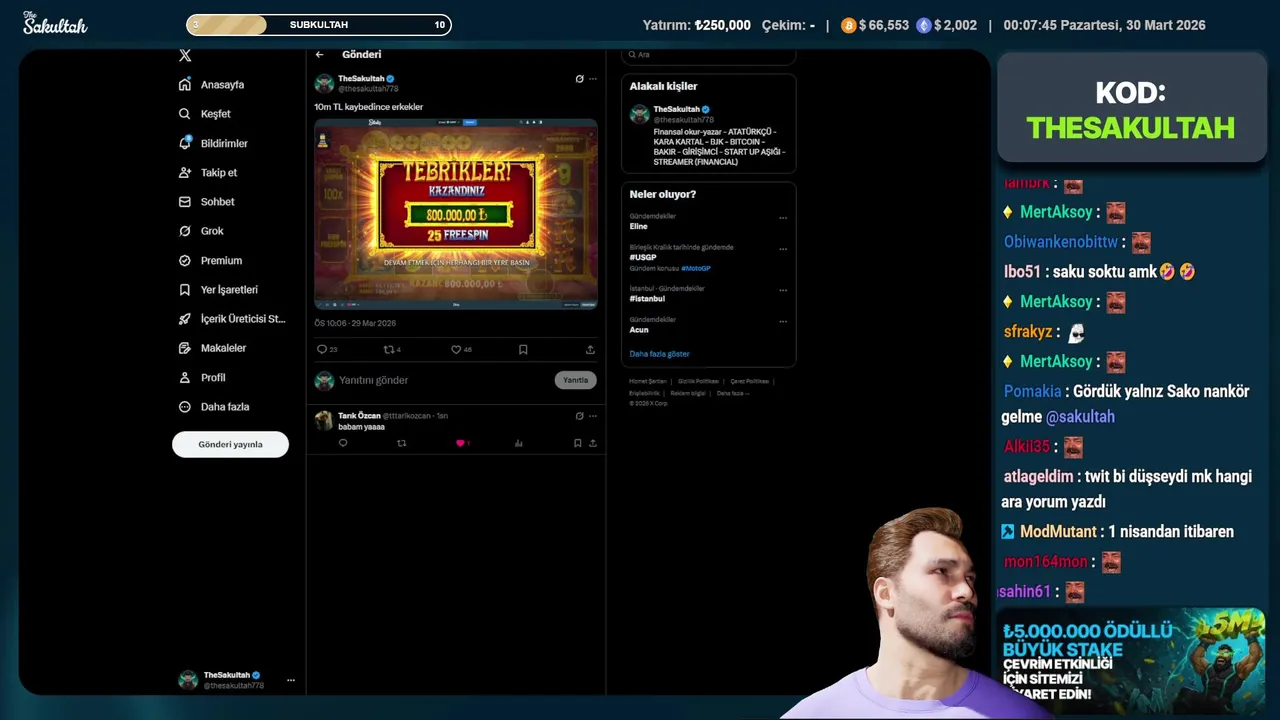Open options for Acun trend
The width and height of the screenshot is (1280, 720).
click(783, 322)
